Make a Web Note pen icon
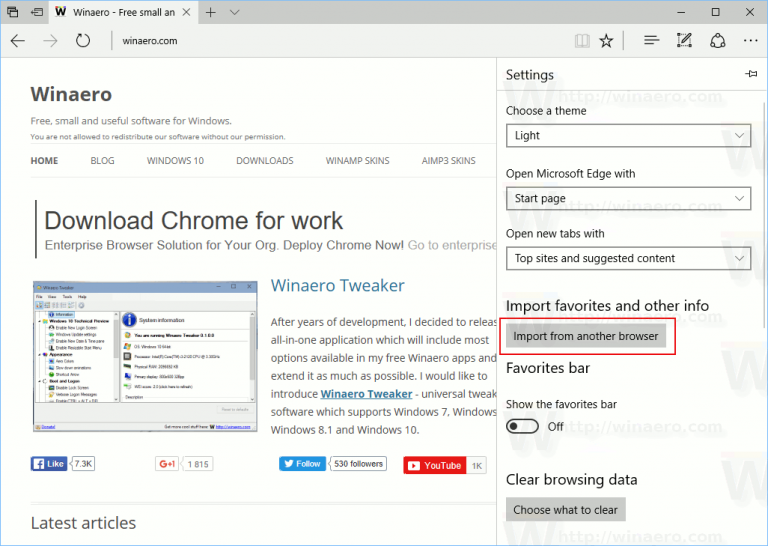The image size is (768, 546). (x=684, y=40)
